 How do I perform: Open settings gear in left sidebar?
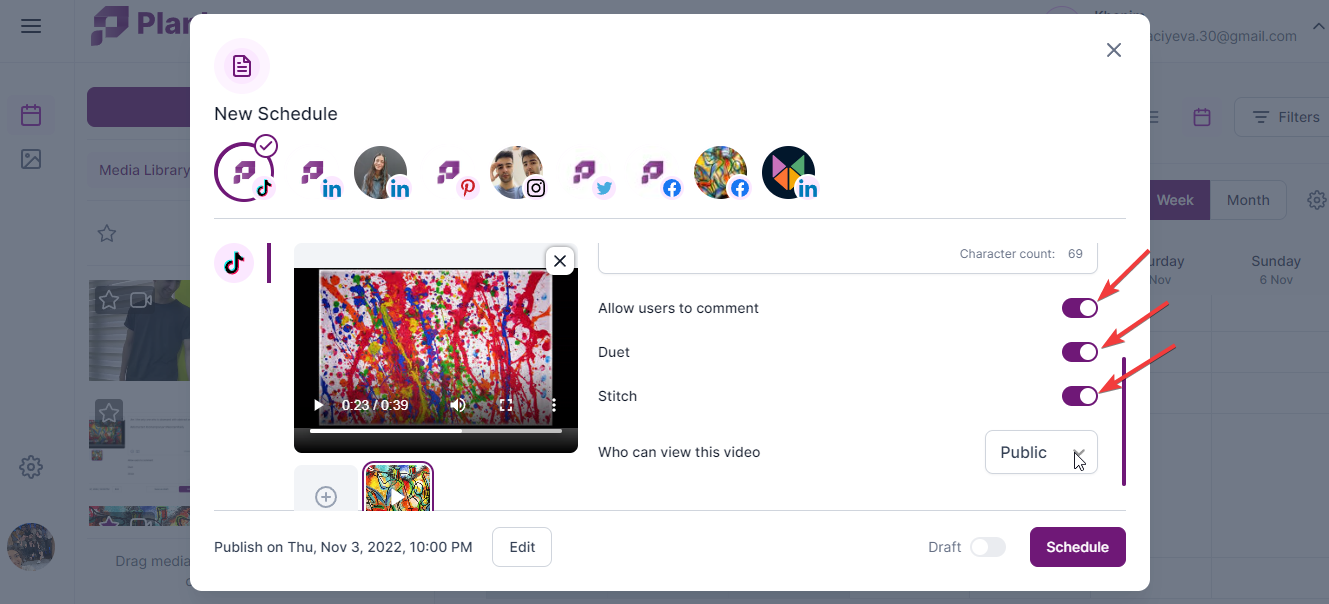coord(31,466)
